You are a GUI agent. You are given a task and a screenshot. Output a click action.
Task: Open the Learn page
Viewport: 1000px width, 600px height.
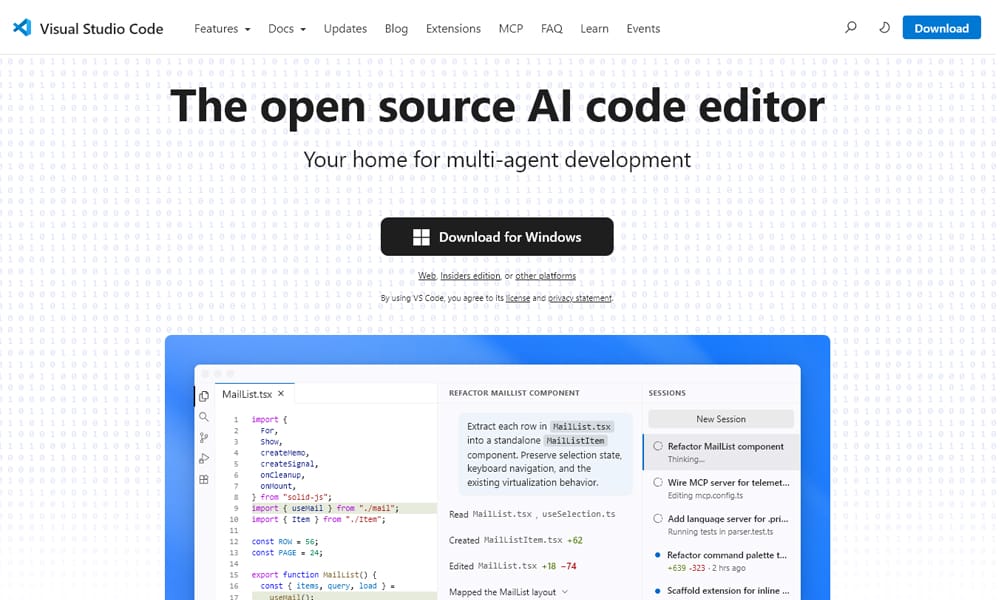point(594,29)
